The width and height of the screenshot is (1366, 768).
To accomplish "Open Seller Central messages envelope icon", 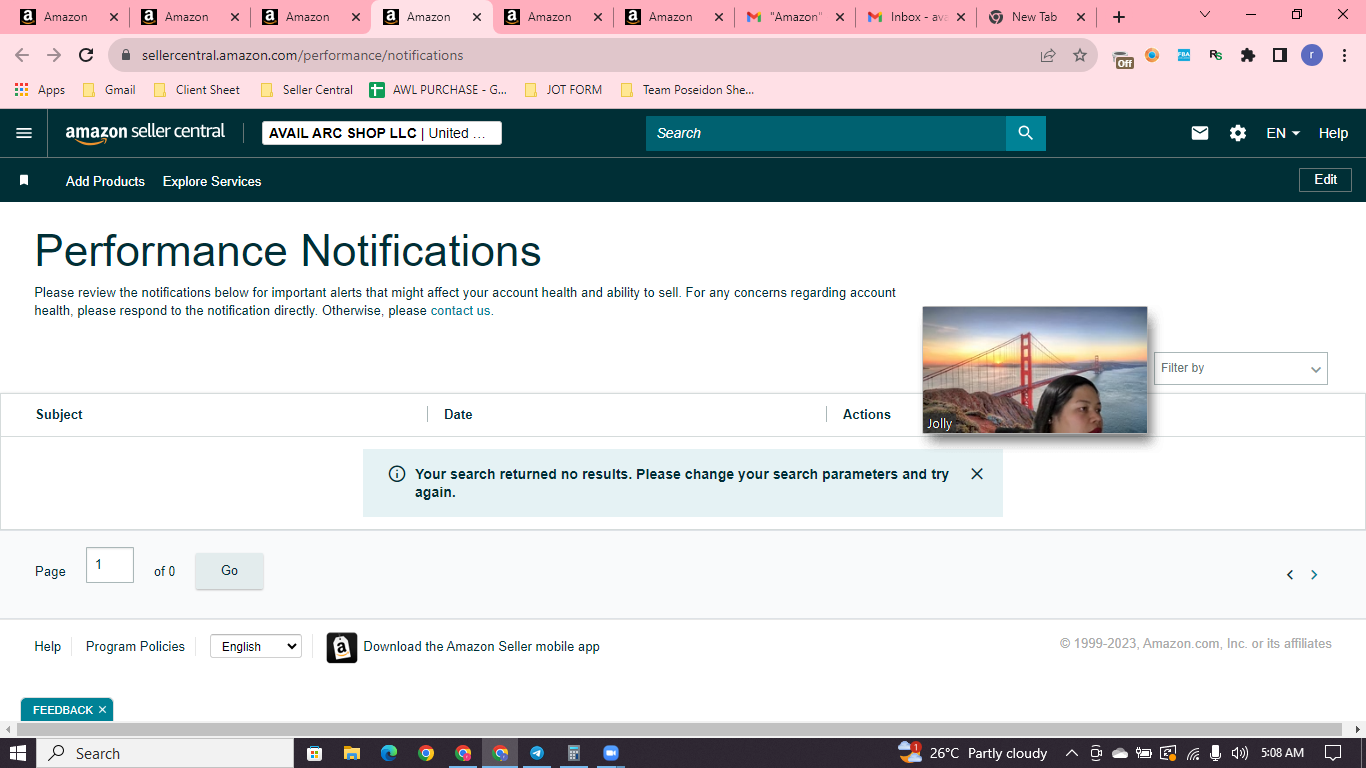I will coord(1200,133).
